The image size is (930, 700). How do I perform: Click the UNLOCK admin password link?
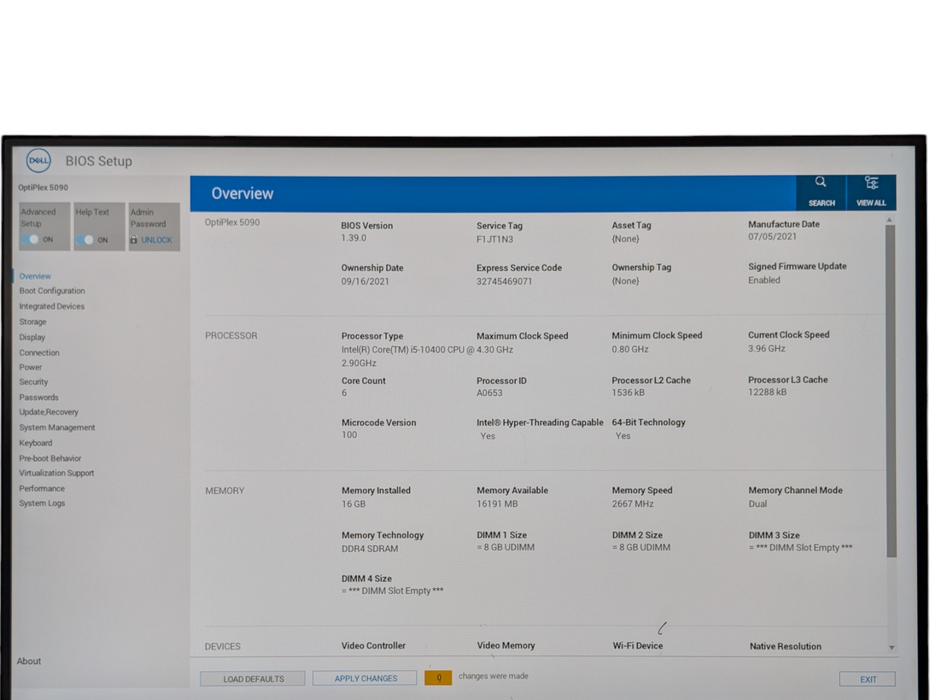(157, 240)
